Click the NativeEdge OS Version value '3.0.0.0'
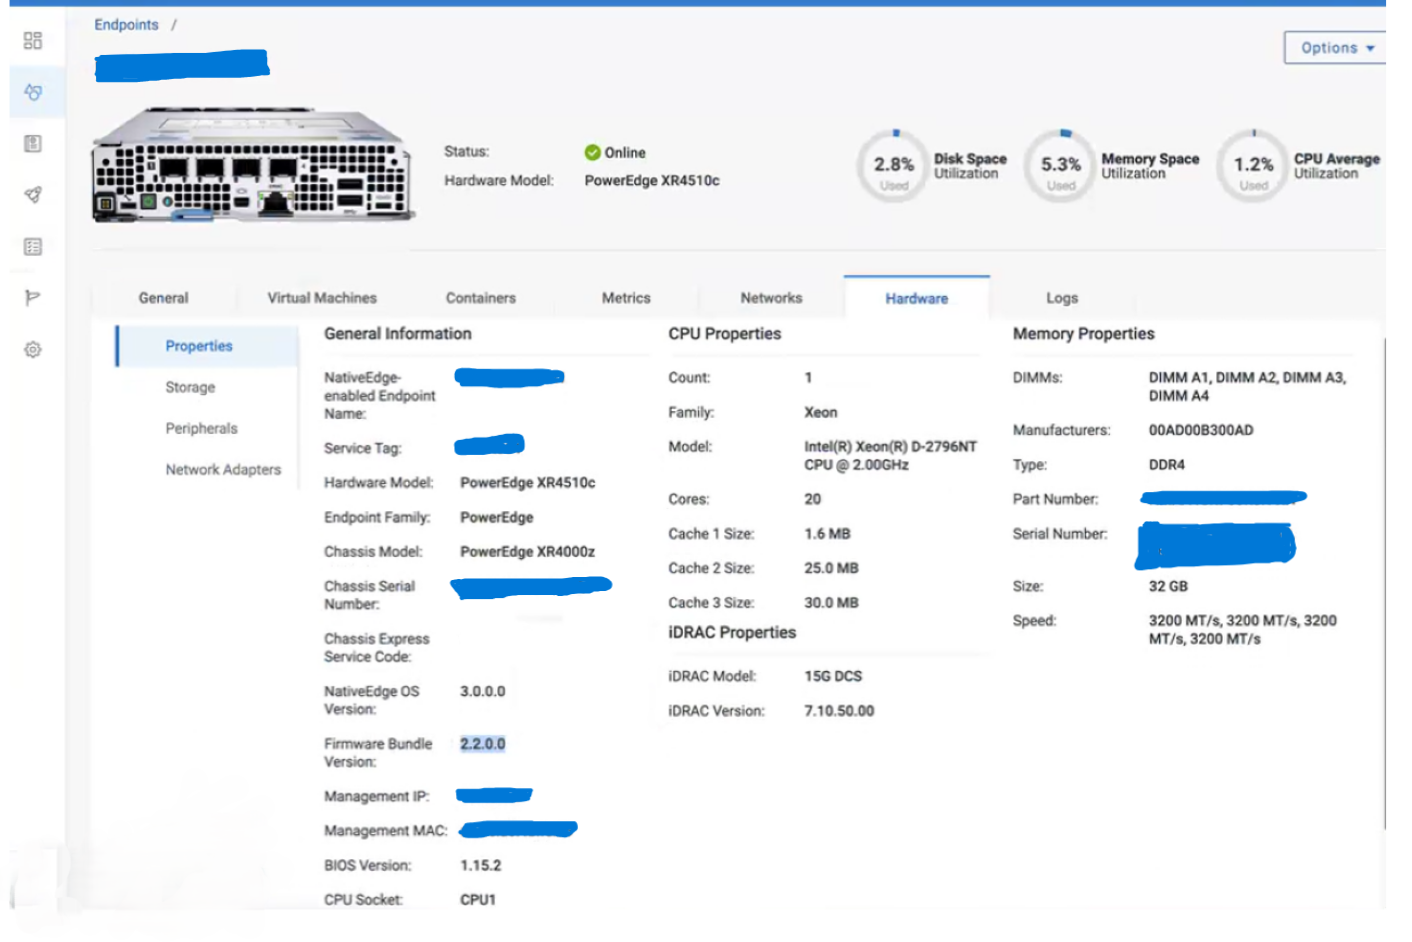This screenshot has height=942, width=1412. (483, 691)
